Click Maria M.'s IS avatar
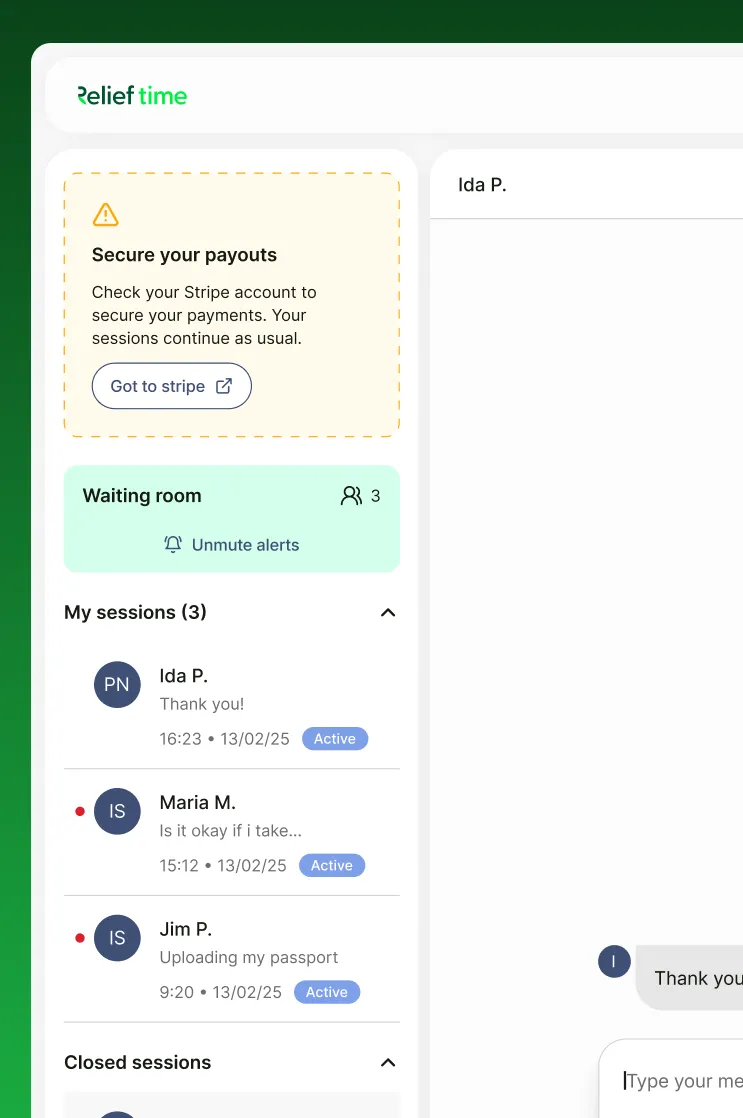Screen dimensions: 743x1118 coord(117,811)
